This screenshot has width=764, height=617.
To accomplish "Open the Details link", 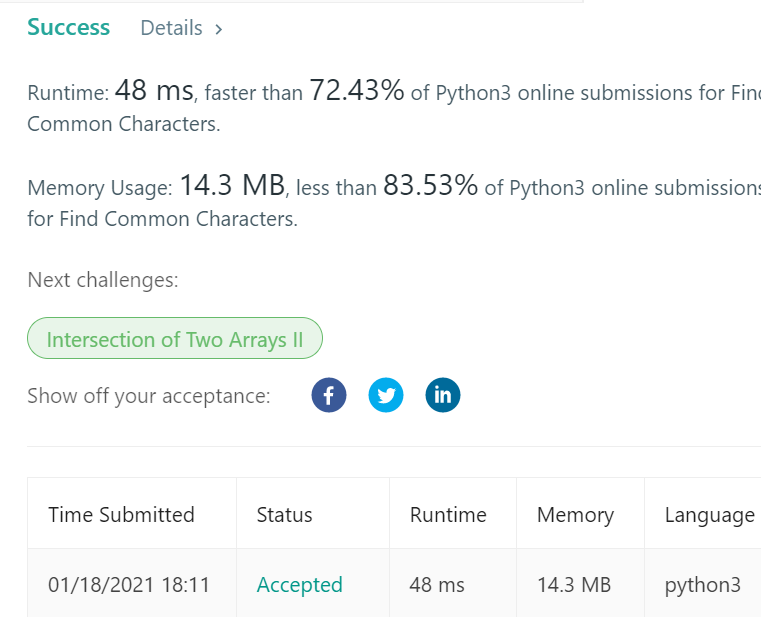I will [171, 28].
